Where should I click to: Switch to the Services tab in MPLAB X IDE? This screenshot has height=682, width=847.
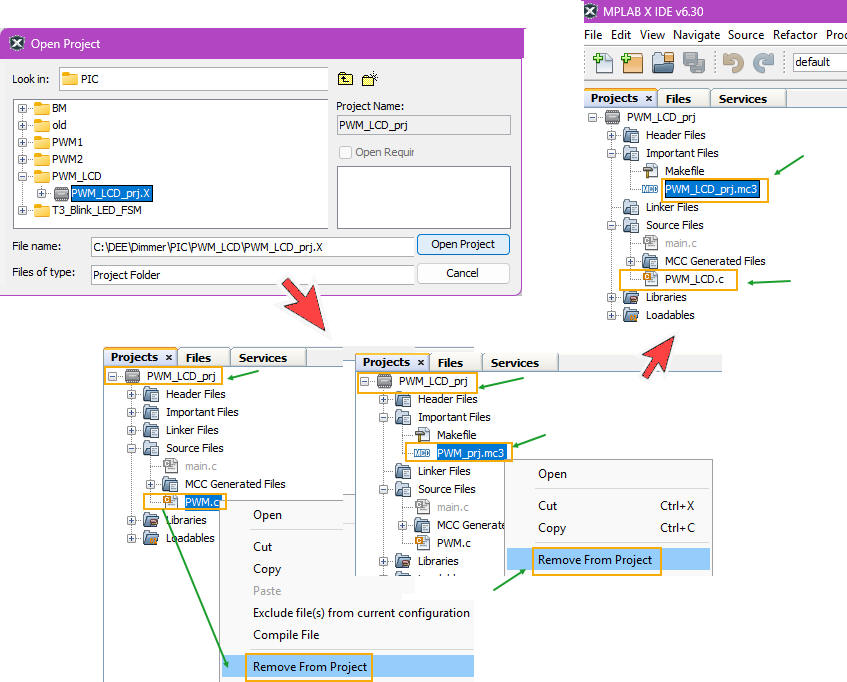pos(743,99)
